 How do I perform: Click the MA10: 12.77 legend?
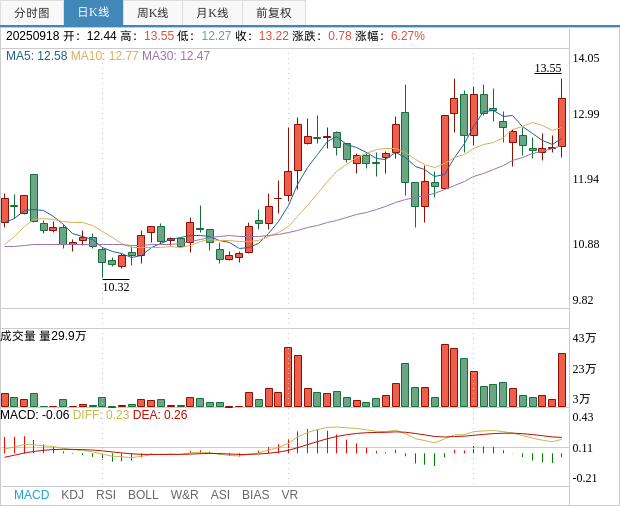(104, 56)
